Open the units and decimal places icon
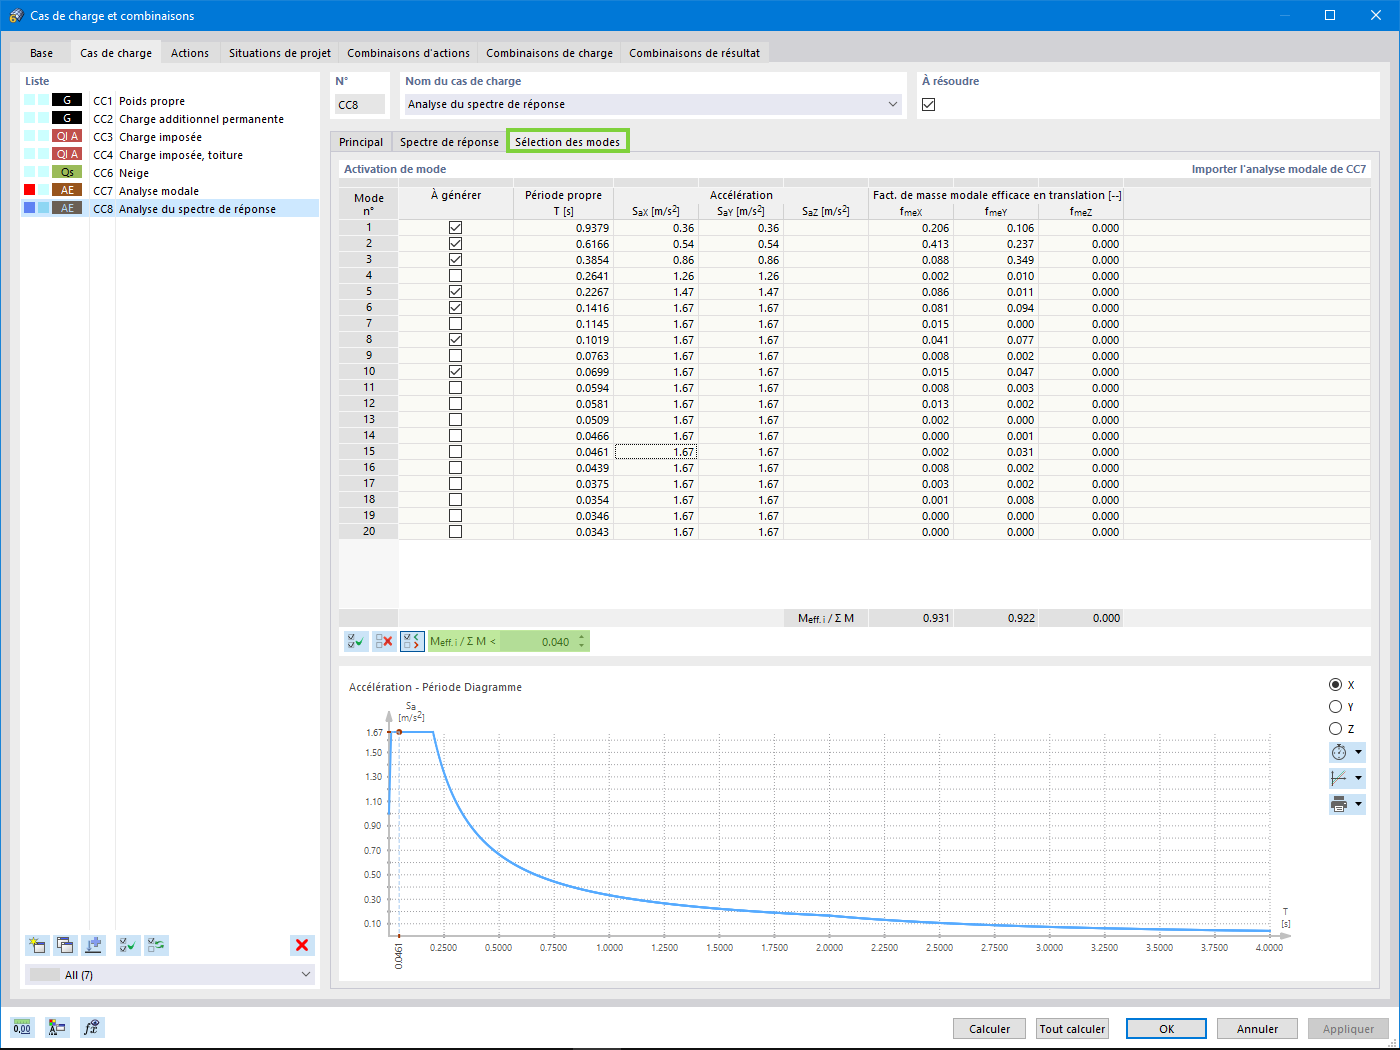This screenshot has height=1050, width=1400. tap(22, 1027)
